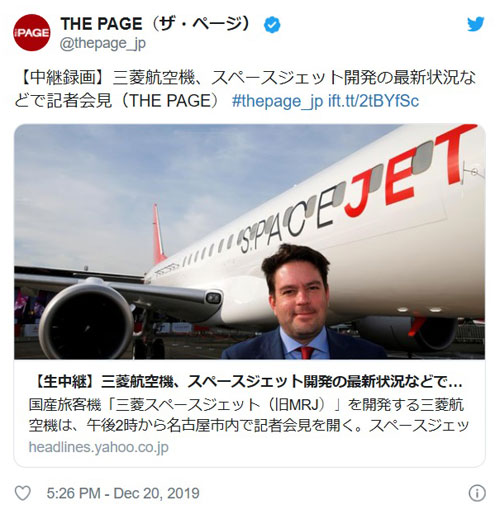This screenshot has height=510, width=500.
Task: Click the jet engine in the photo
Action: [86, 322]
